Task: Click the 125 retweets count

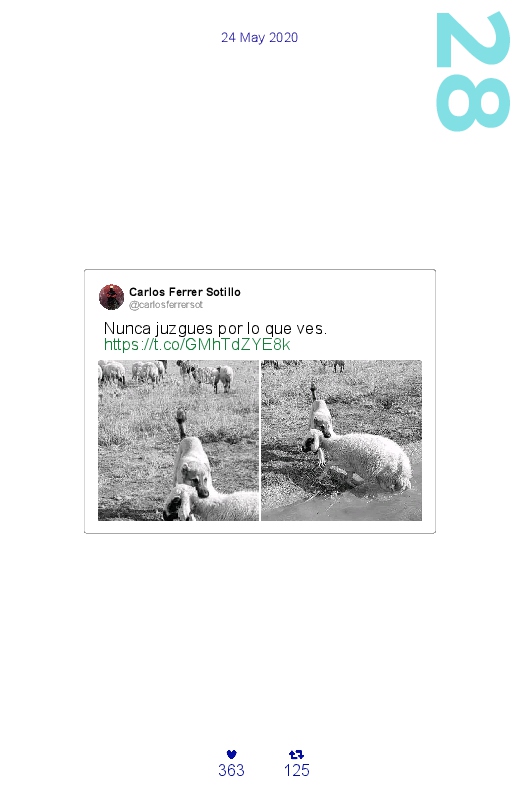Action: point(297,770)
